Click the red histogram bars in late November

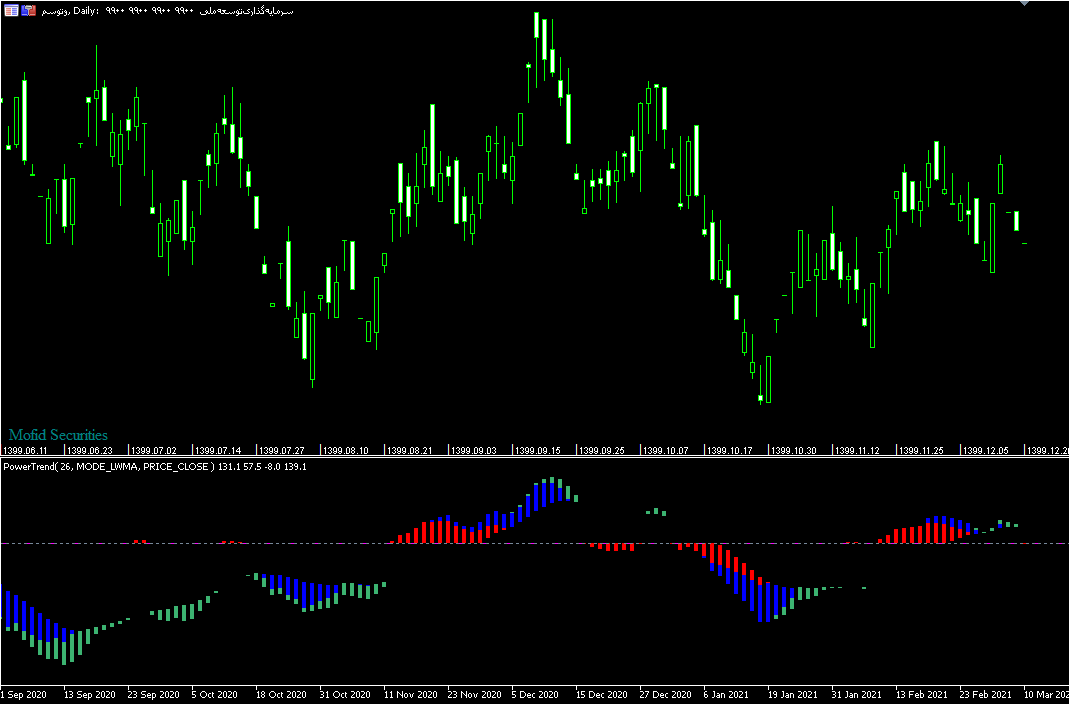[440, 530]
